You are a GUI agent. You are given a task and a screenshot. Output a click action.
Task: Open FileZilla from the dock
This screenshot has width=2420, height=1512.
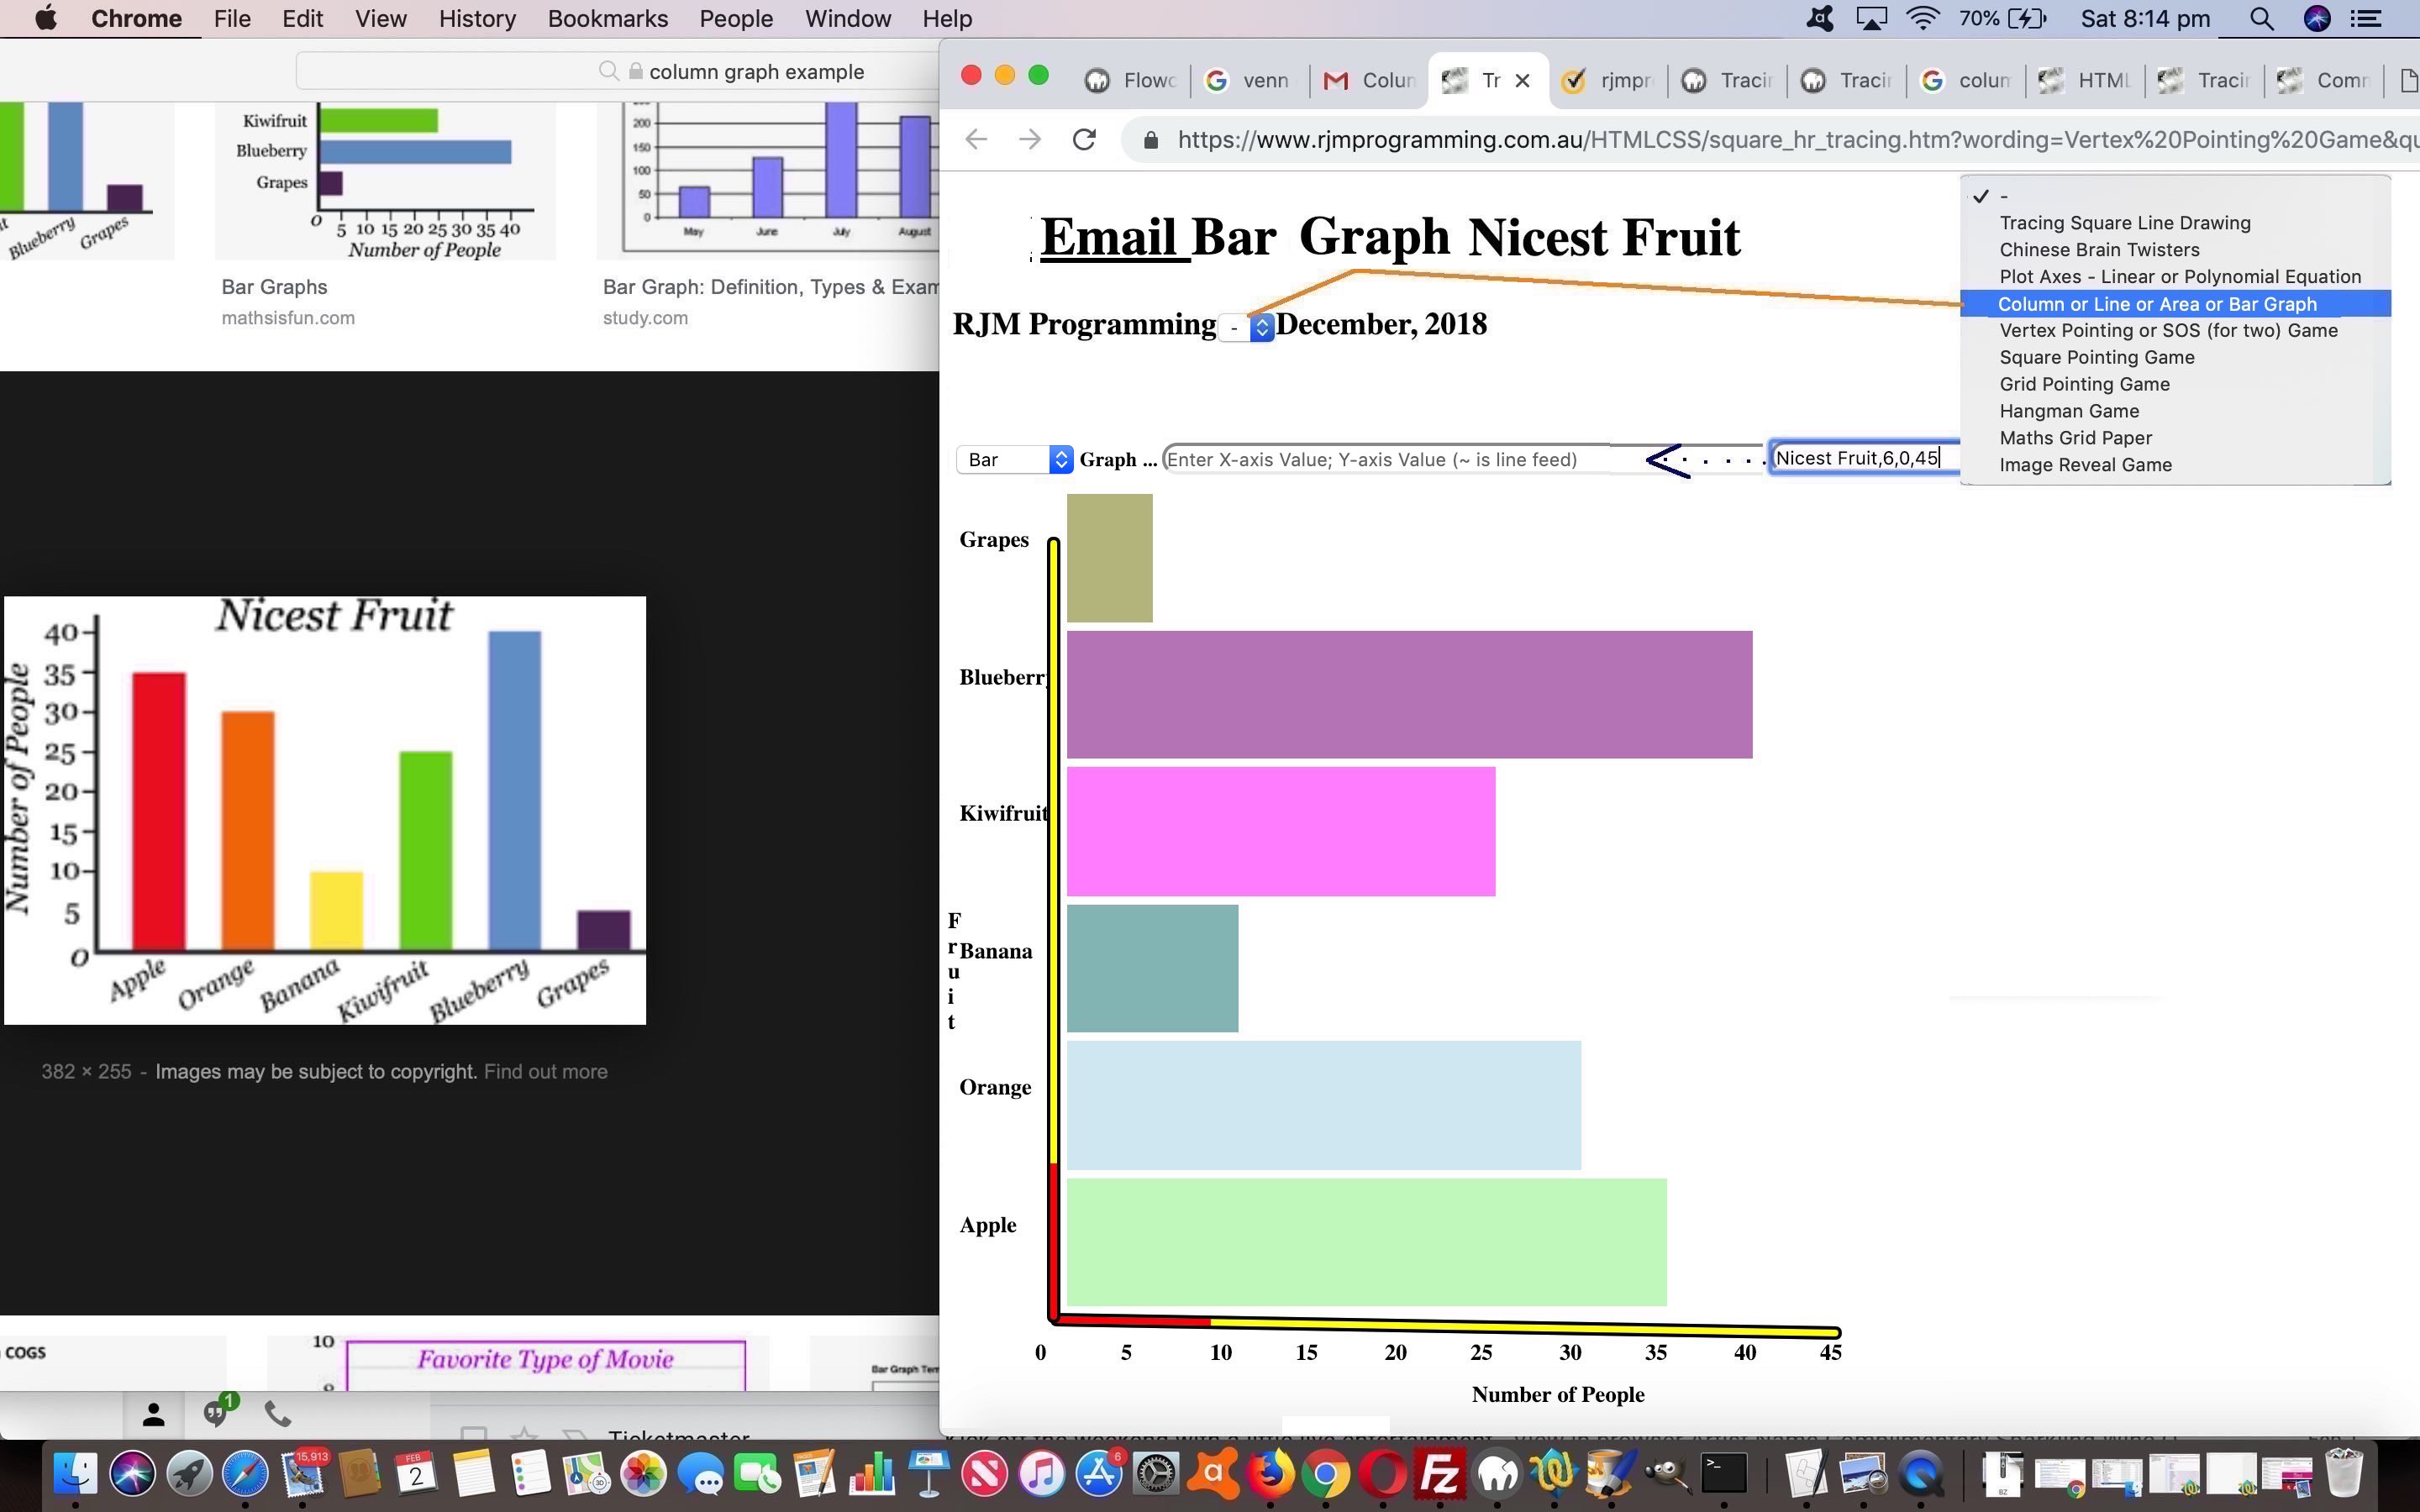click(1440, 1475)
